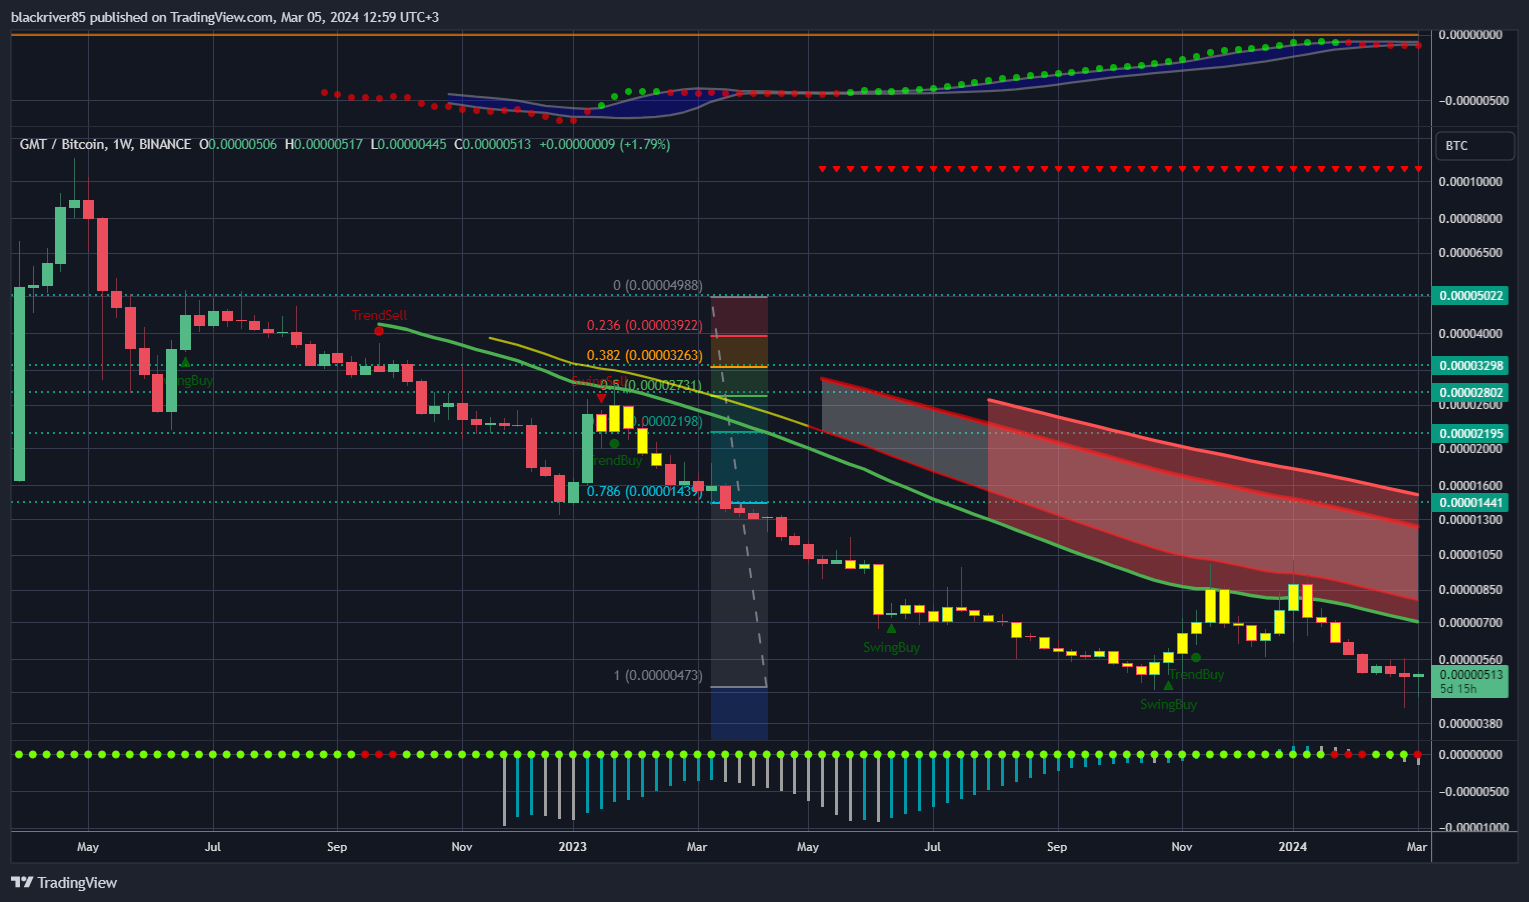This screenshot has width=1529, height=902.
Task: Click the 5d 15h bar countdown
Action: [1458, 689]
